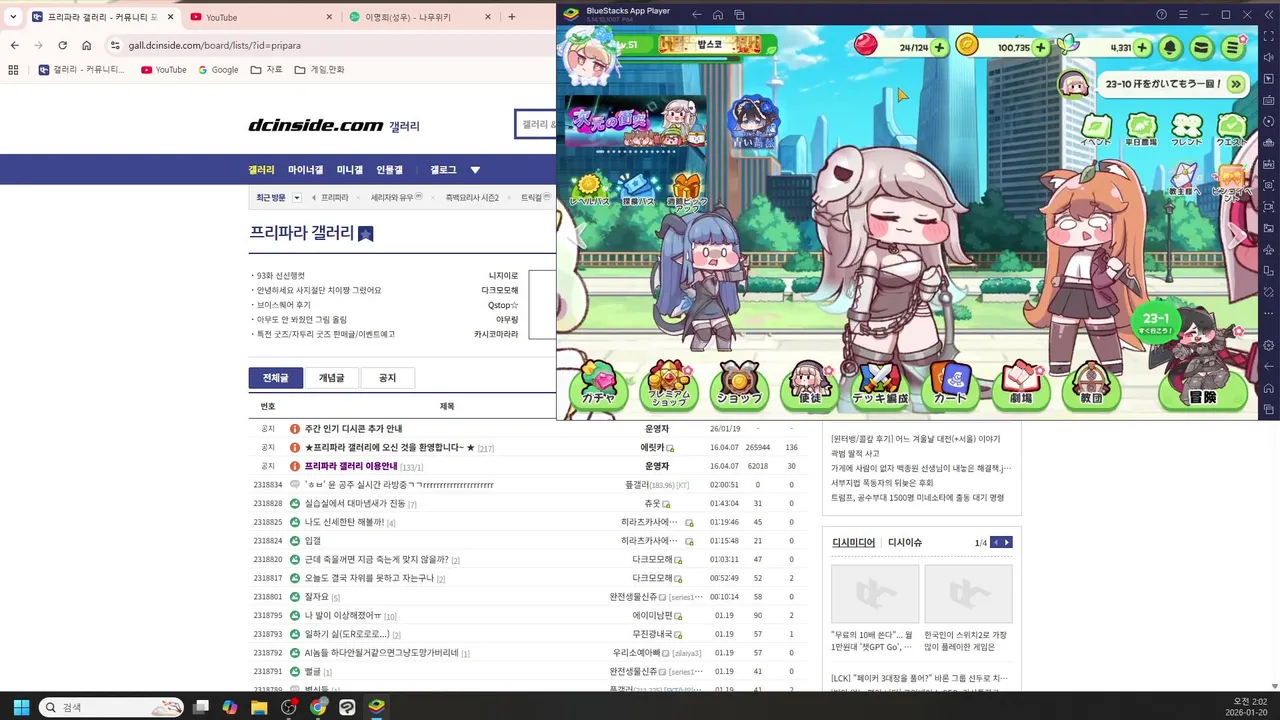The image size is (1280, 720).
Task: Open the ガチャ (gacha) menu in the game
Action: point(598,385)
